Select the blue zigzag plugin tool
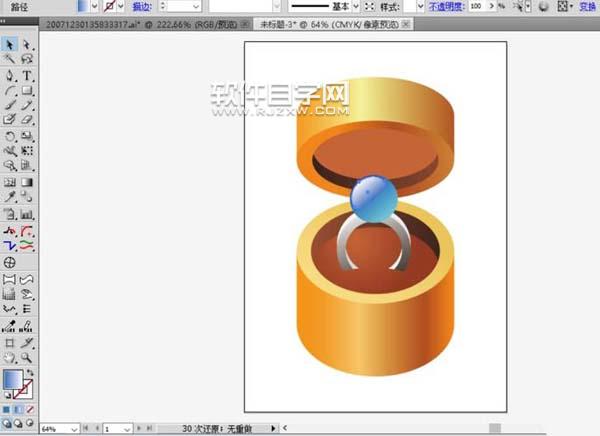 coord(10,245)
